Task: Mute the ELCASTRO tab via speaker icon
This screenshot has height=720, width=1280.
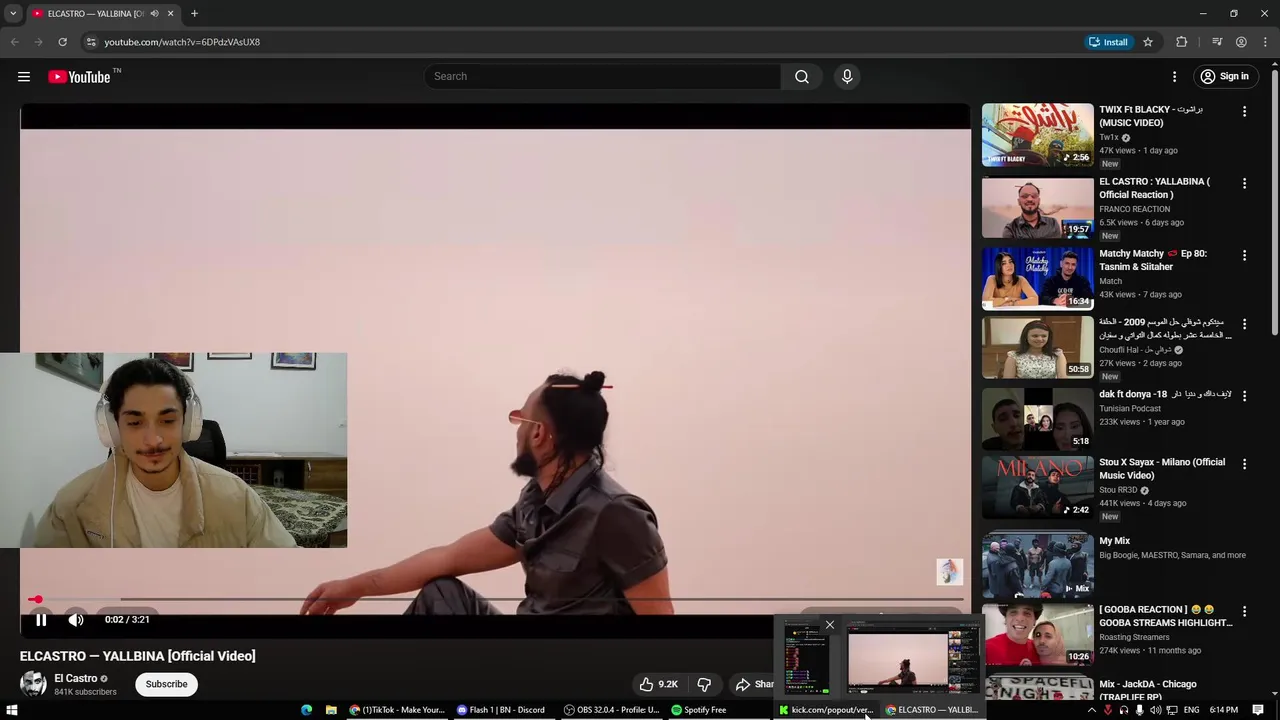Action: 154,14
